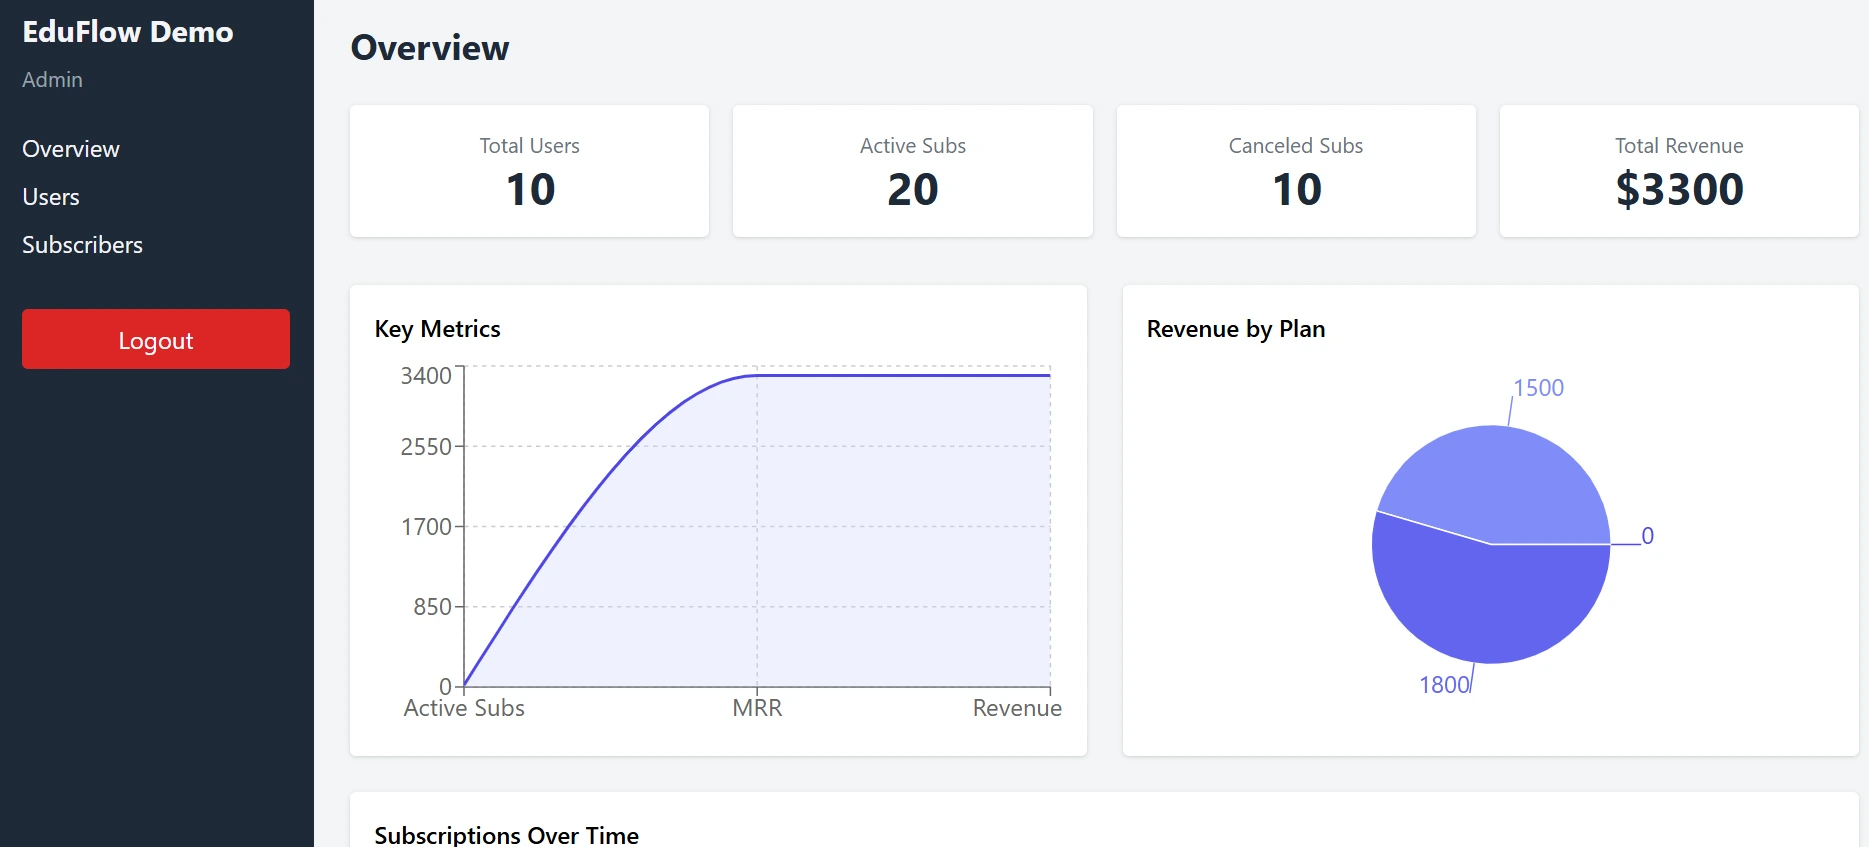Open the Canceled Subs card
This screenshot has width=1869, height=847.
[x=1296, y=171]
